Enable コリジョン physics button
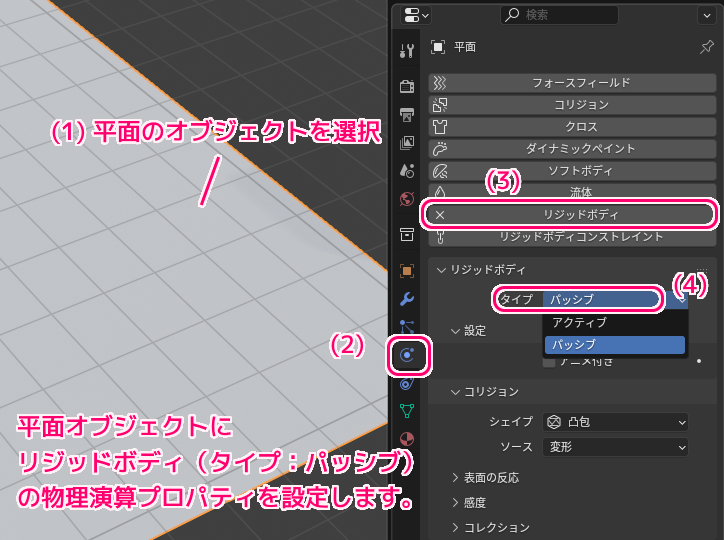Screen dimensions: 724x540 [572, 105]
